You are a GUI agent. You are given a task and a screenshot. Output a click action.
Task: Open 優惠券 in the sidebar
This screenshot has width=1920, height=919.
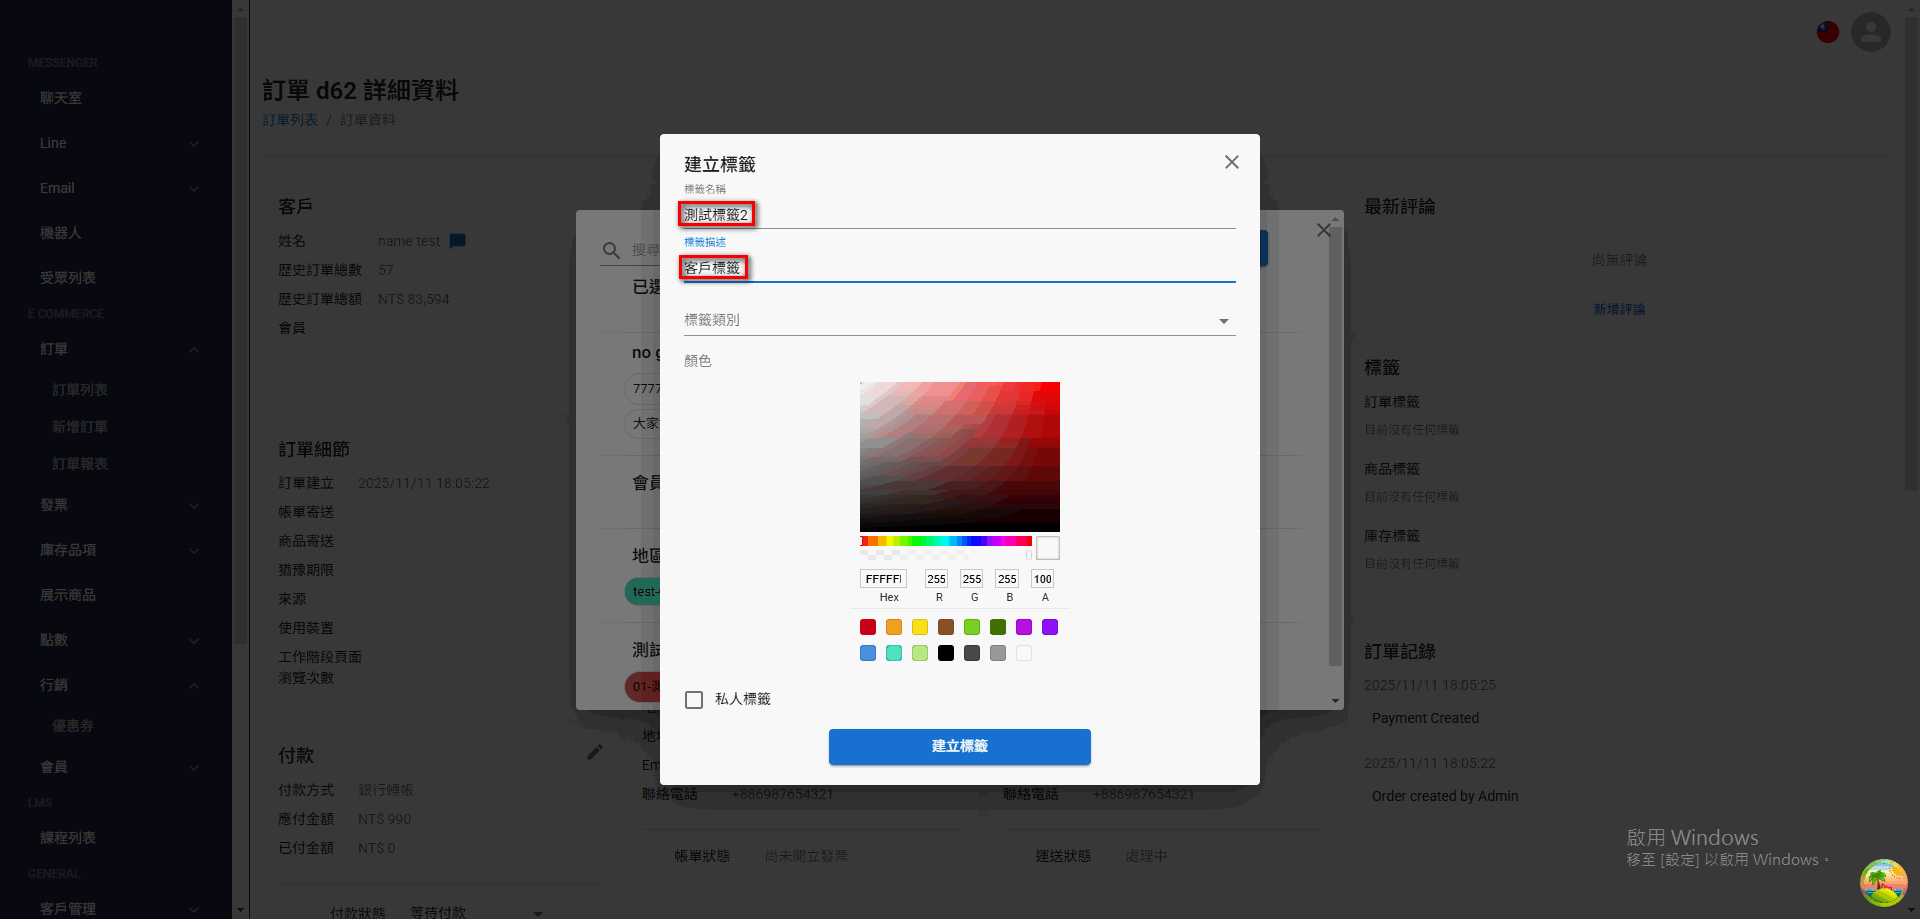point(73,726)
